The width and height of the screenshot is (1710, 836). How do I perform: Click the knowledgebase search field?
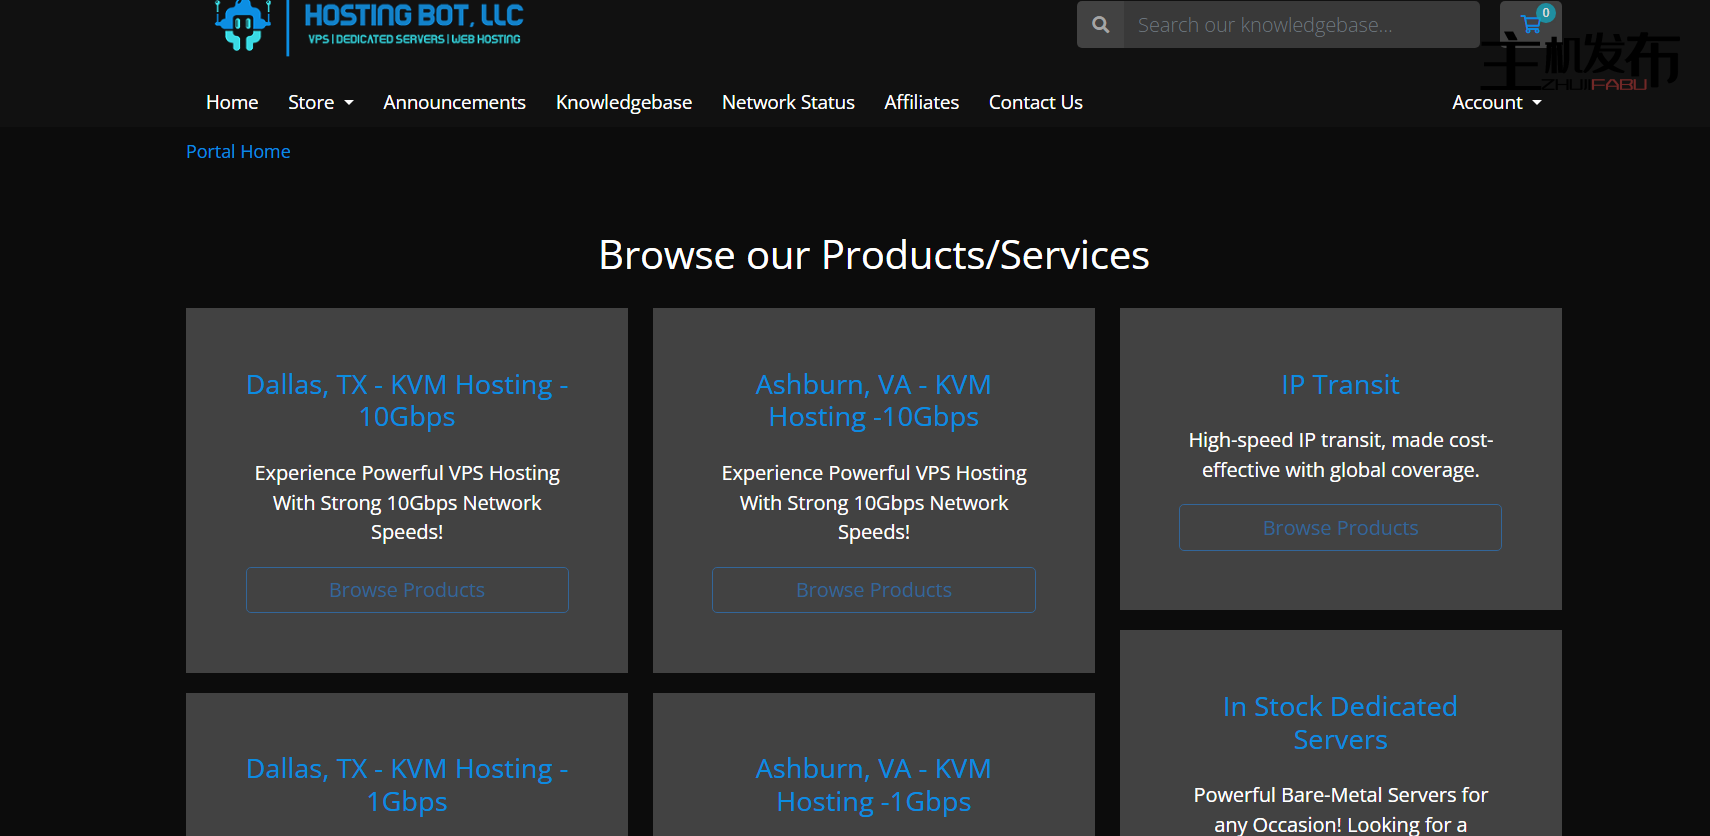pyautogui.click(x=1300, y=25)
